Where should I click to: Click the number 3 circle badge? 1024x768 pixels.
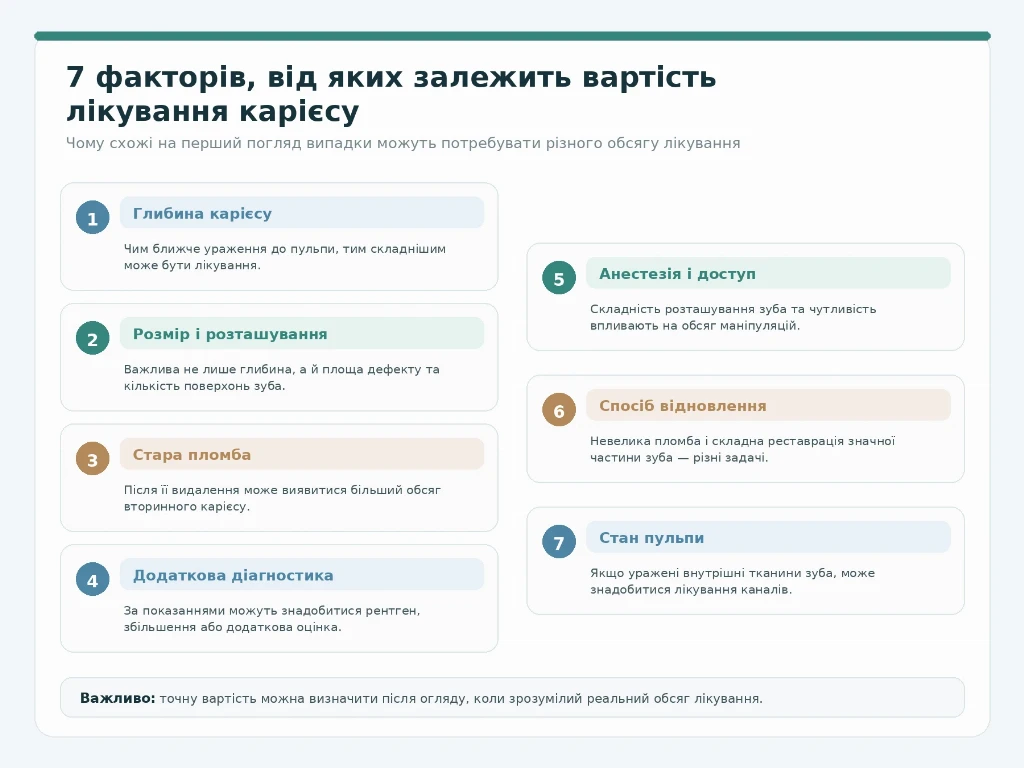click(93, 459)
